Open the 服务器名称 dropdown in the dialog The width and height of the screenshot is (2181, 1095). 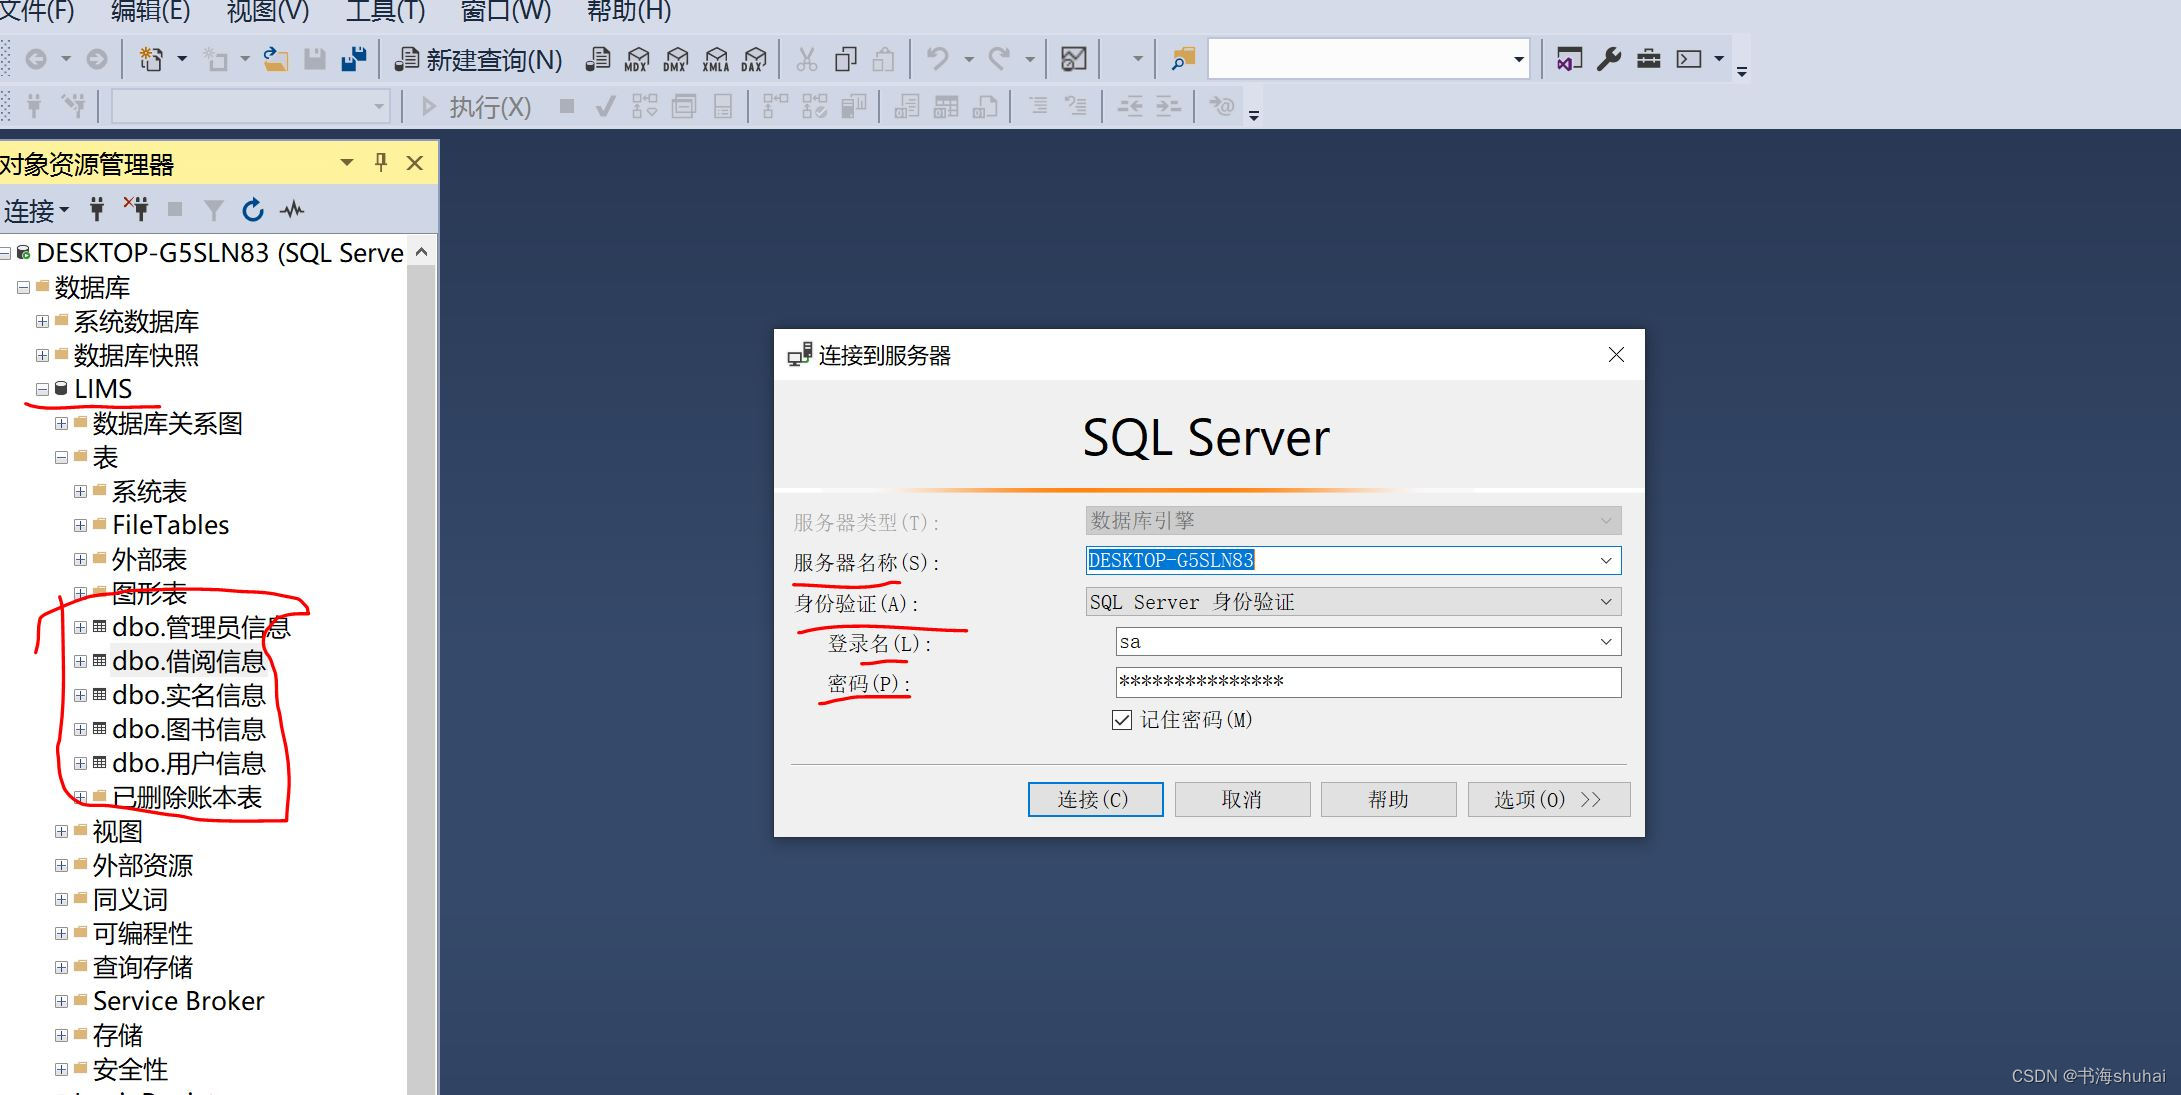point(1606,560)
